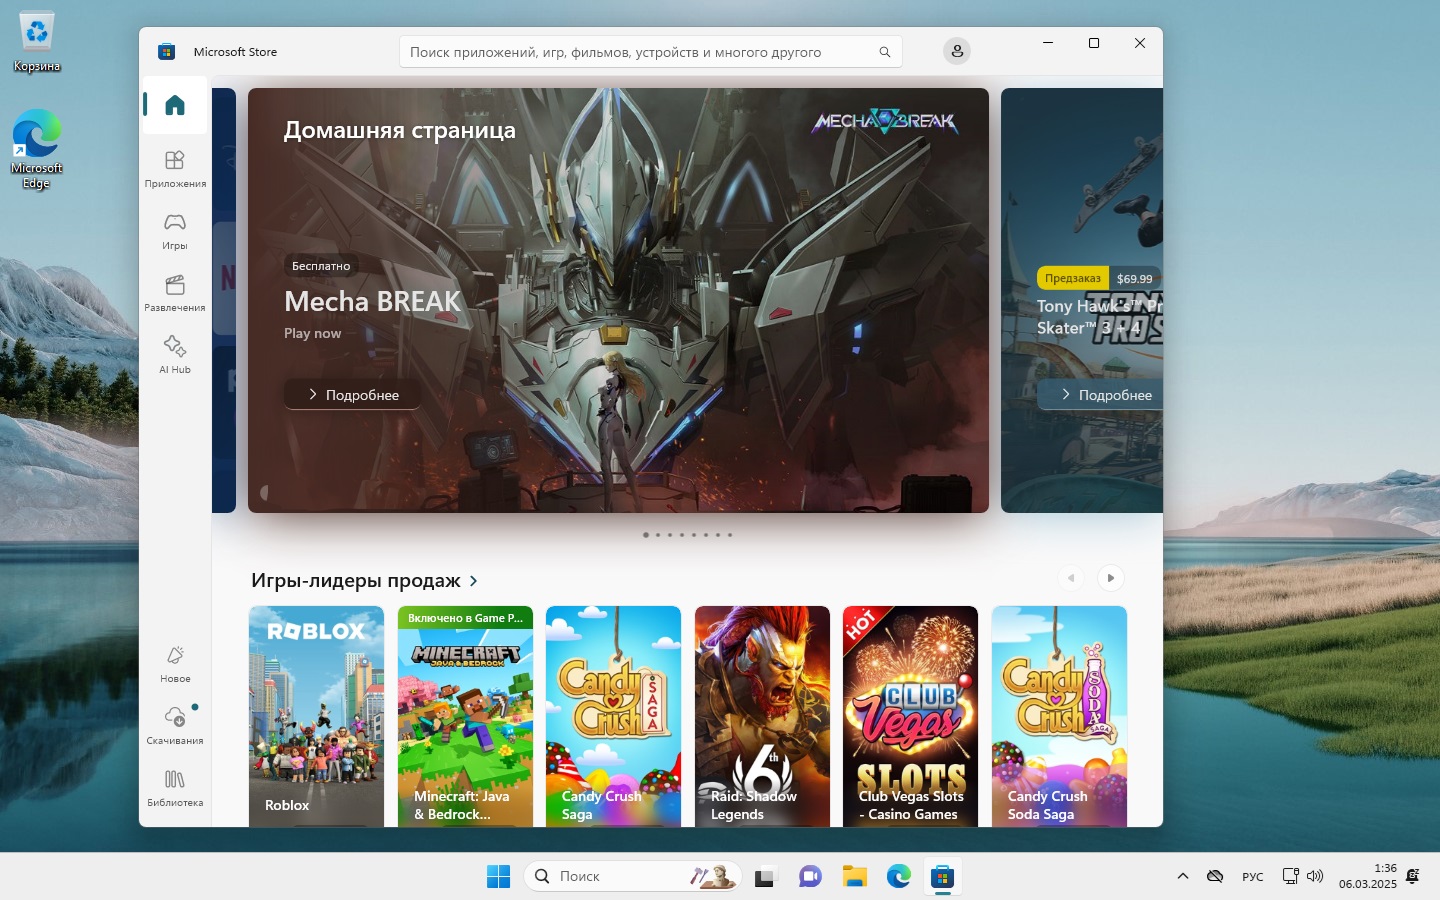Switch input language РУС
Viewport: 1440px width, 900px height.
(1252, 877)
